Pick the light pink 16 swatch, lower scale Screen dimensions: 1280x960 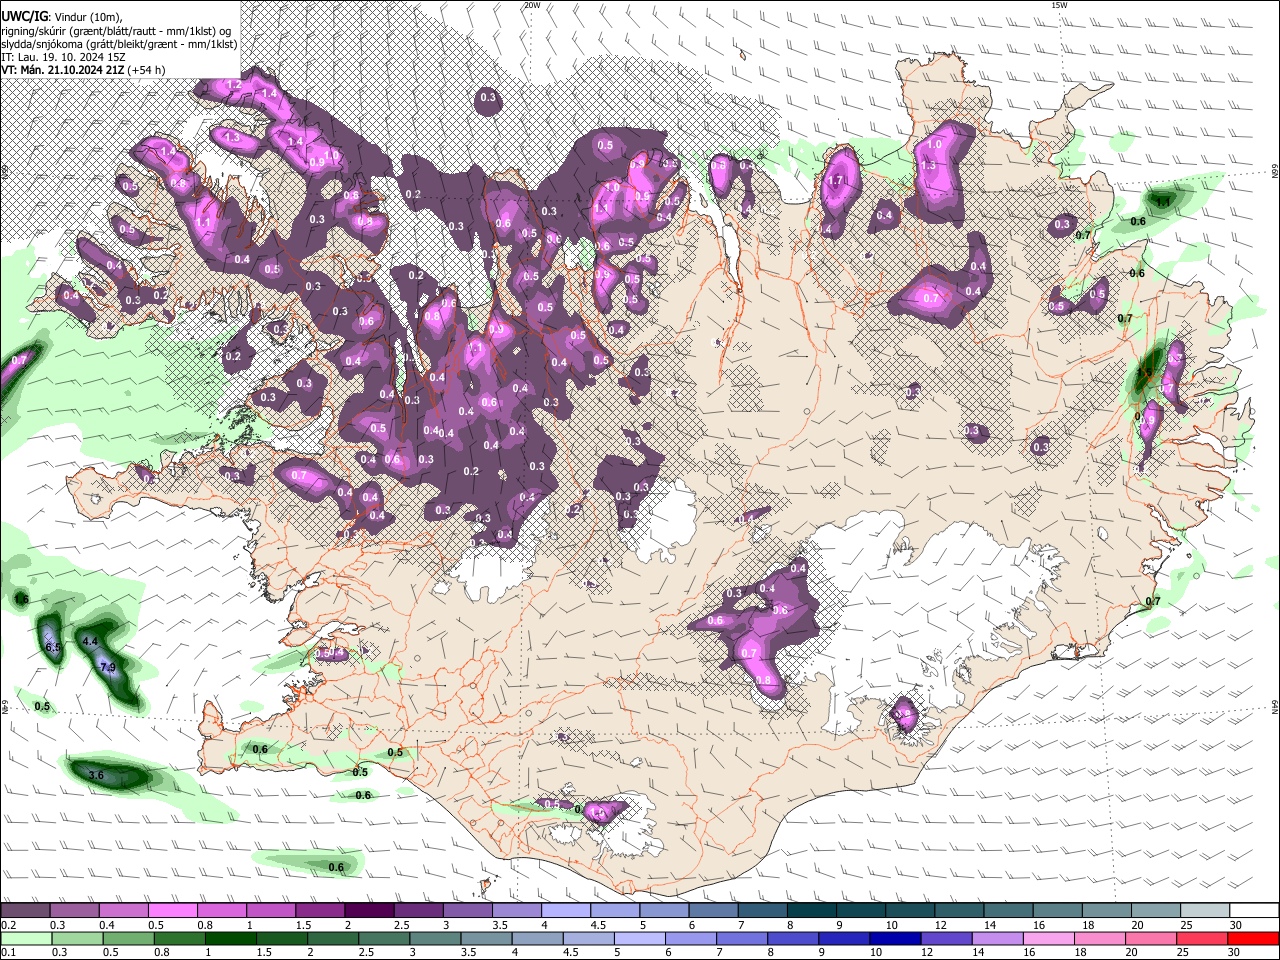tap(1048, 938)
